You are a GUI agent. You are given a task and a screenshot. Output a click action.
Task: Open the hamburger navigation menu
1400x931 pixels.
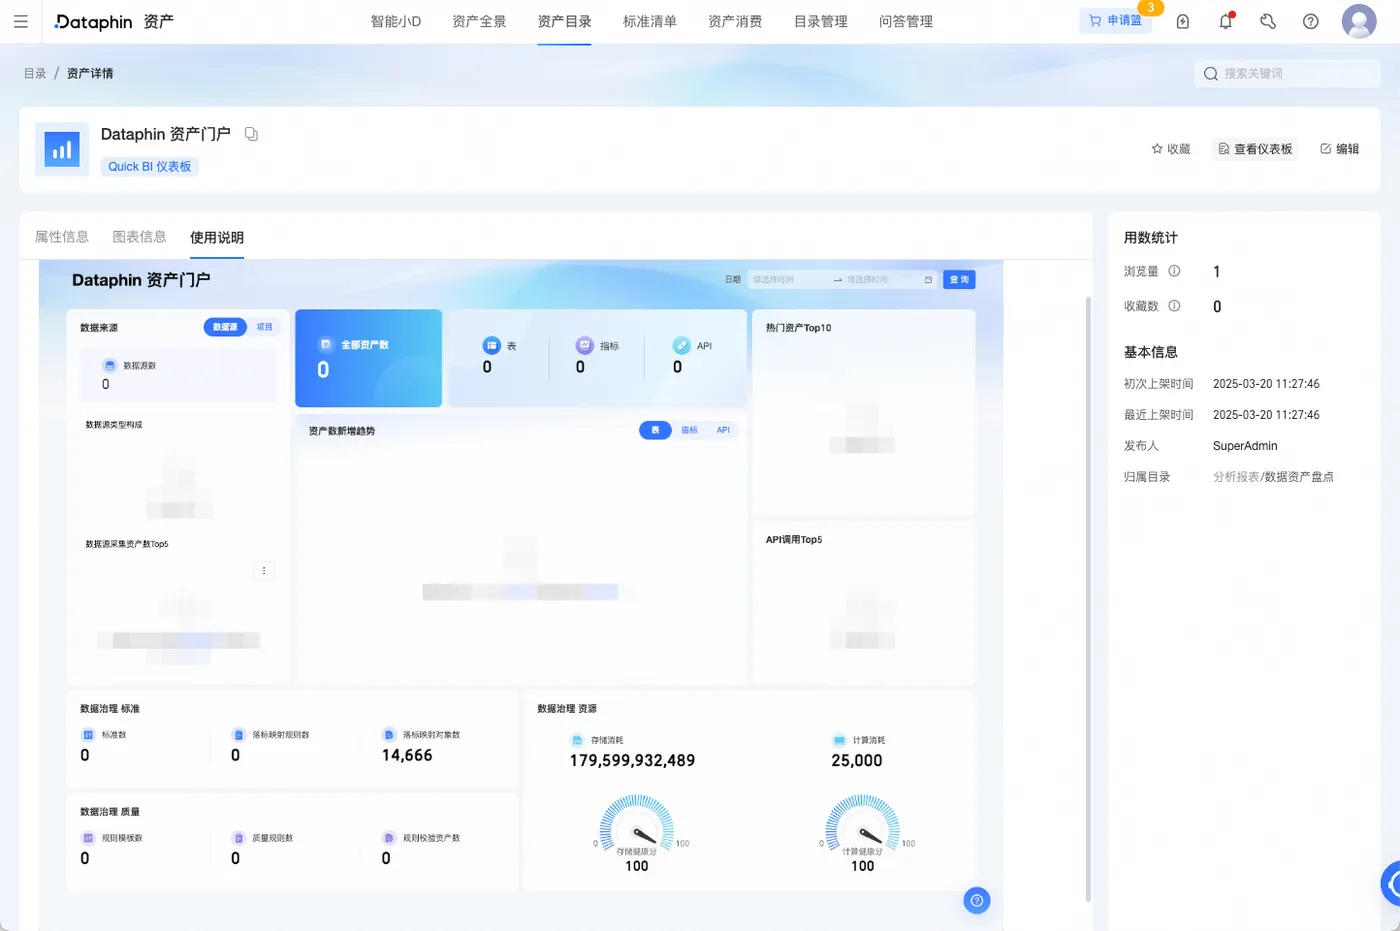(x=20, y=21)
